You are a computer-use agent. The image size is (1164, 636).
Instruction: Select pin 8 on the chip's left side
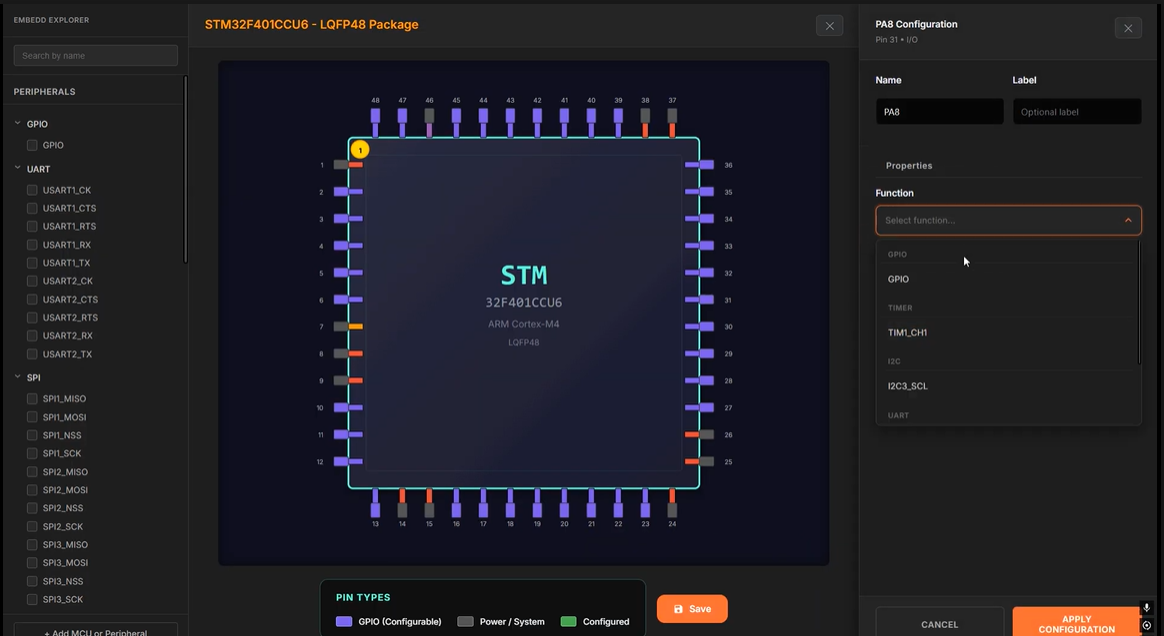click(347, 353)
